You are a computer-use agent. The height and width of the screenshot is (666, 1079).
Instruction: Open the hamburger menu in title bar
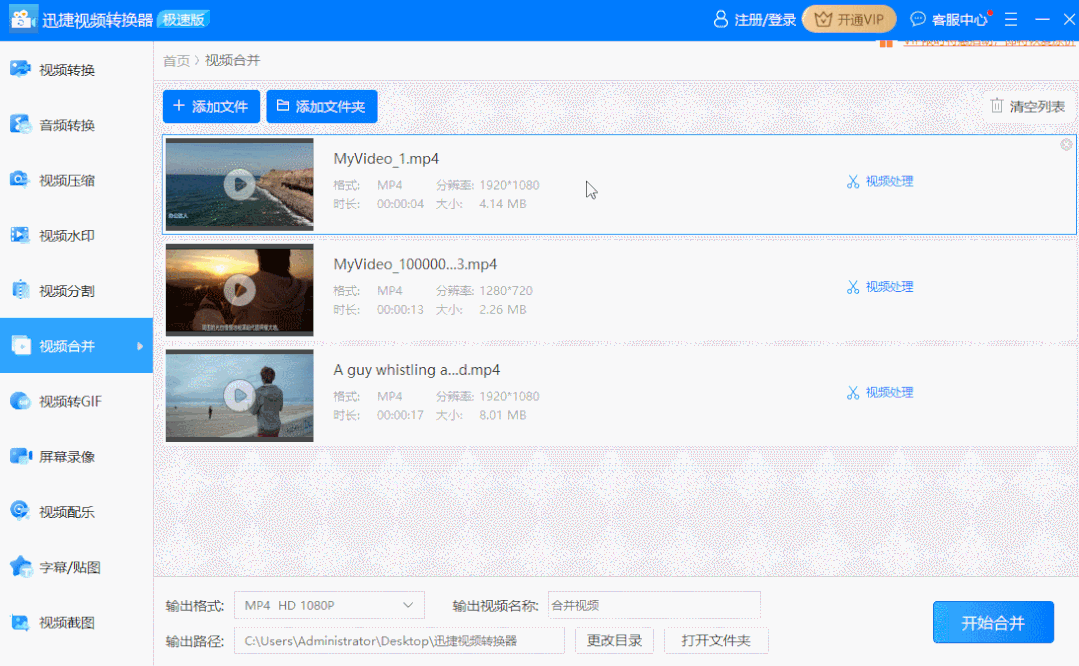pos(1011,19)
